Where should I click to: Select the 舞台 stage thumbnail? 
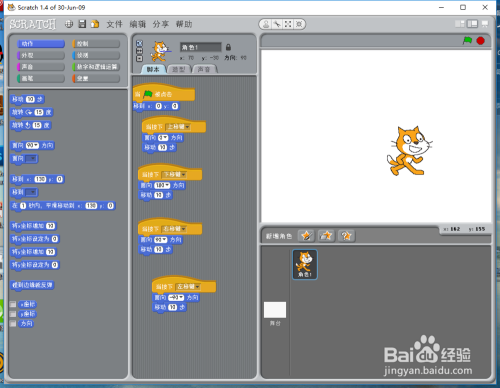pyautogui.click(x=275, y=310)
